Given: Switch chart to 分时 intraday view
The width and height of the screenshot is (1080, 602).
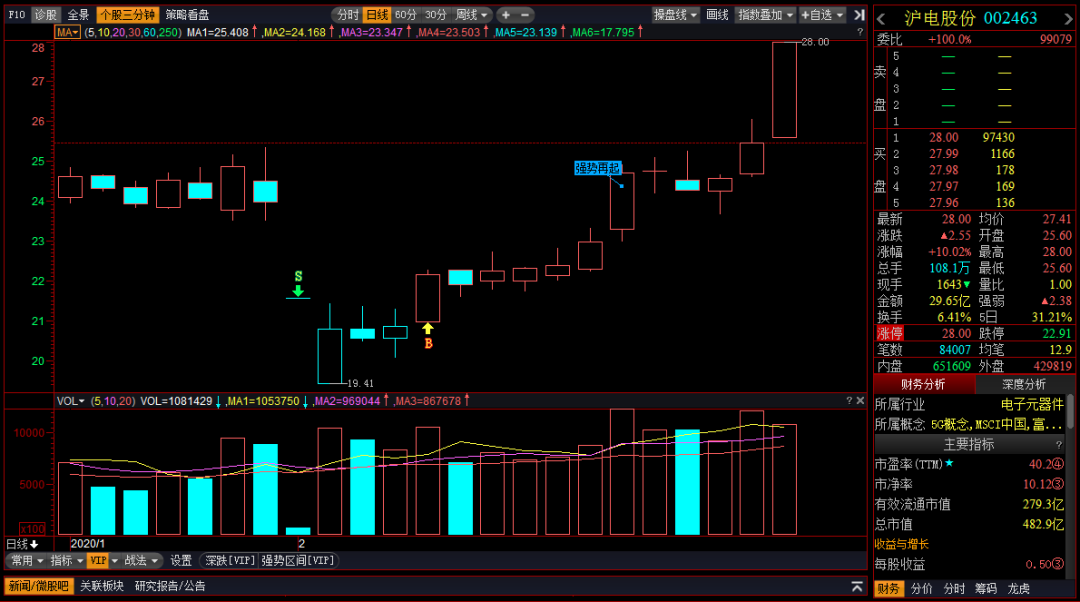Looking at the screenshot, I should pos(346,14).
